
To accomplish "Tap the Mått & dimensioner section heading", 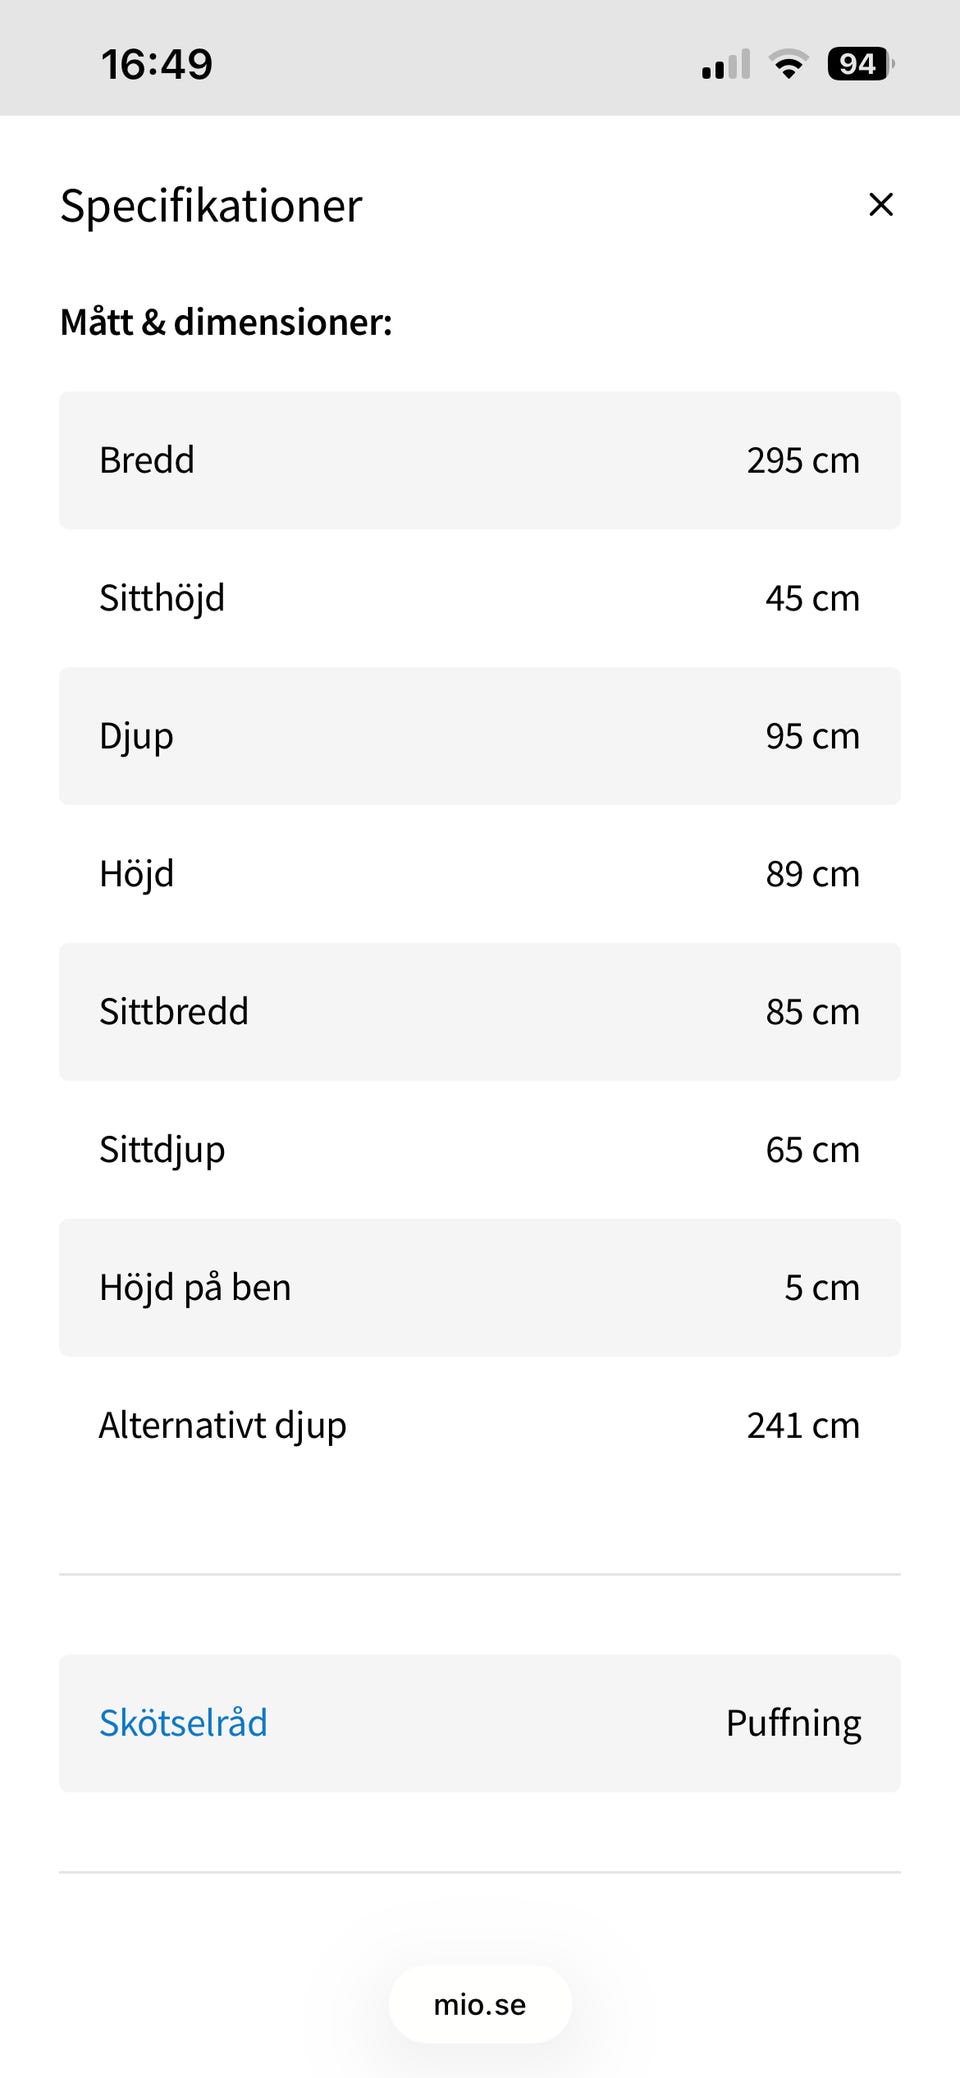I will click(226, 322).
